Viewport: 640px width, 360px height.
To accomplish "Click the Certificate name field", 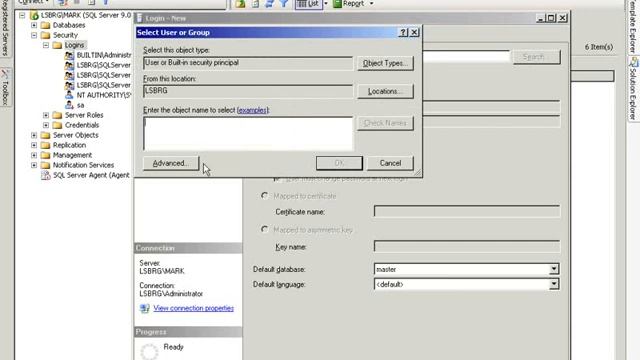I will [467, 211].
